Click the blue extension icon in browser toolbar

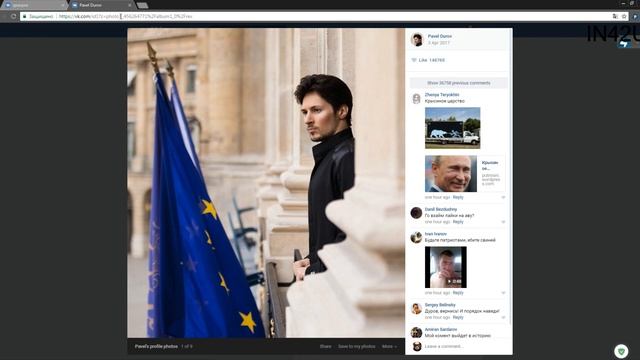pos(636,16)
